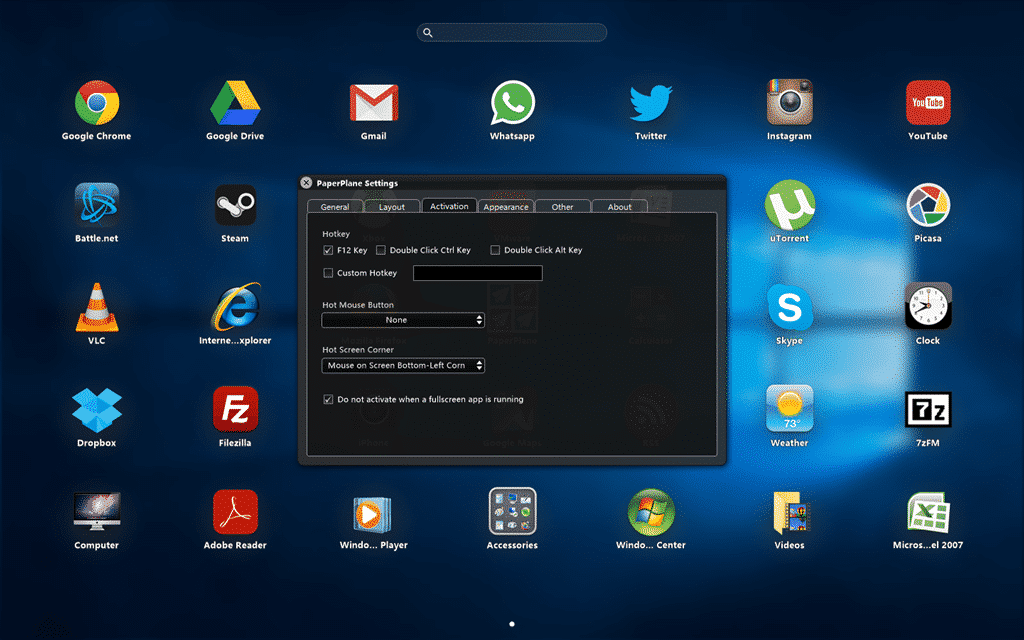Open the Hot Screen Corner dropdown
Screen dimensions: 1024x640
click(x=403, y=366)
